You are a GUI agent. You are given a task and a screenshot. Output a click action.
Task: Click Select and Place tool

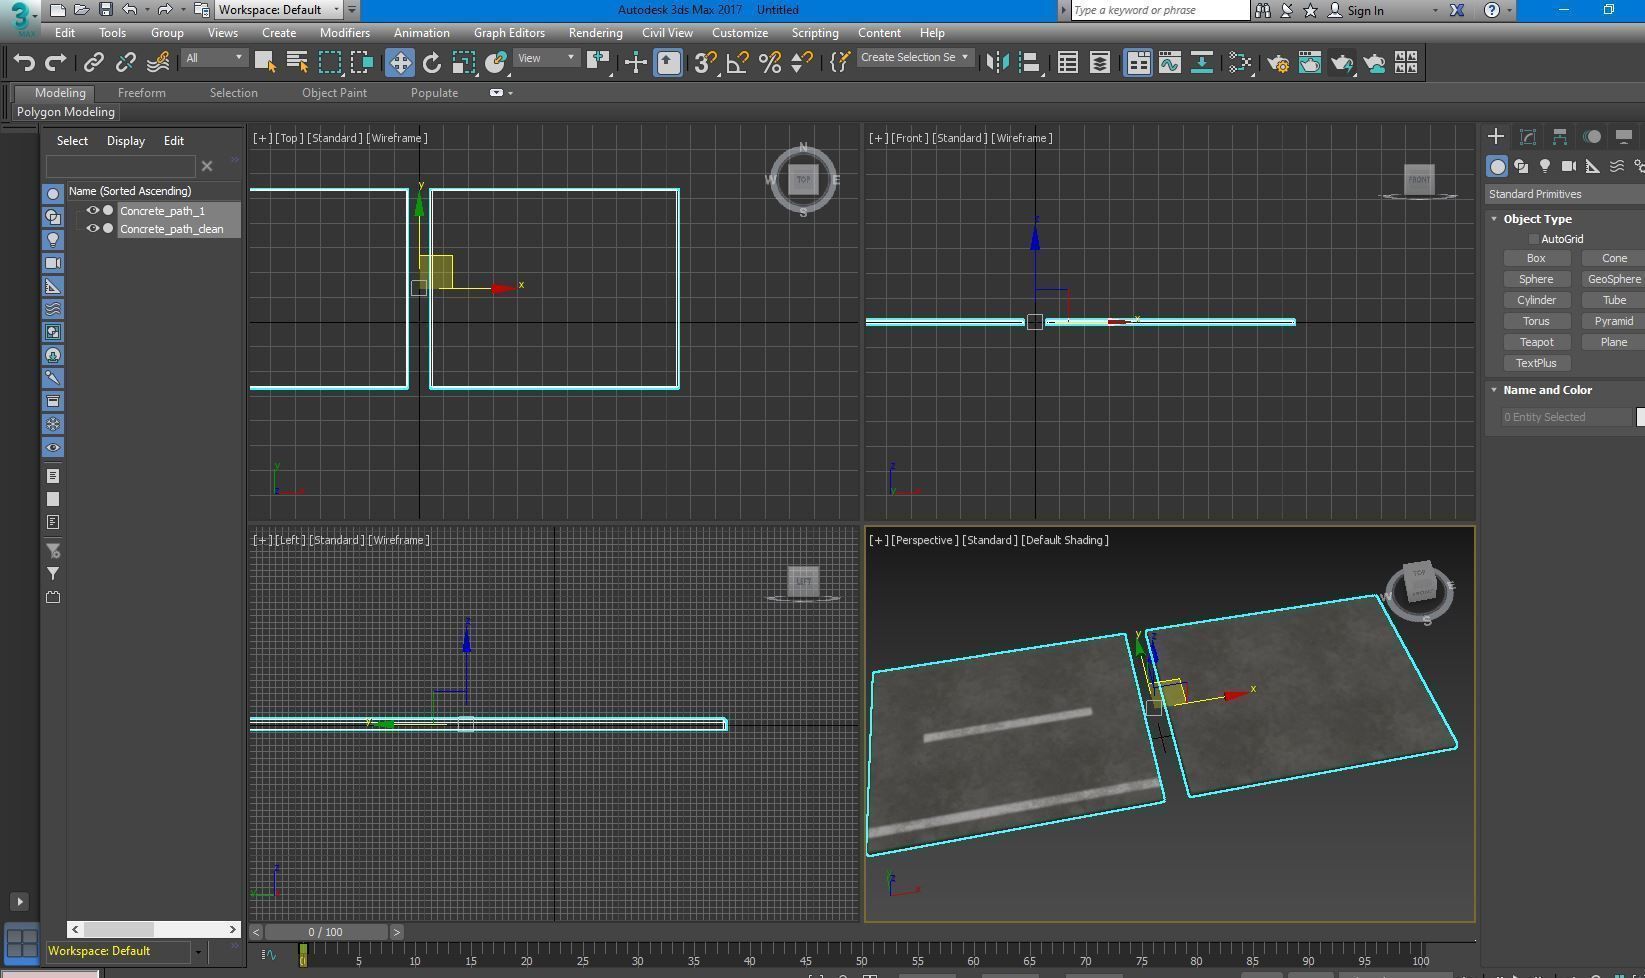coord(495,63)
